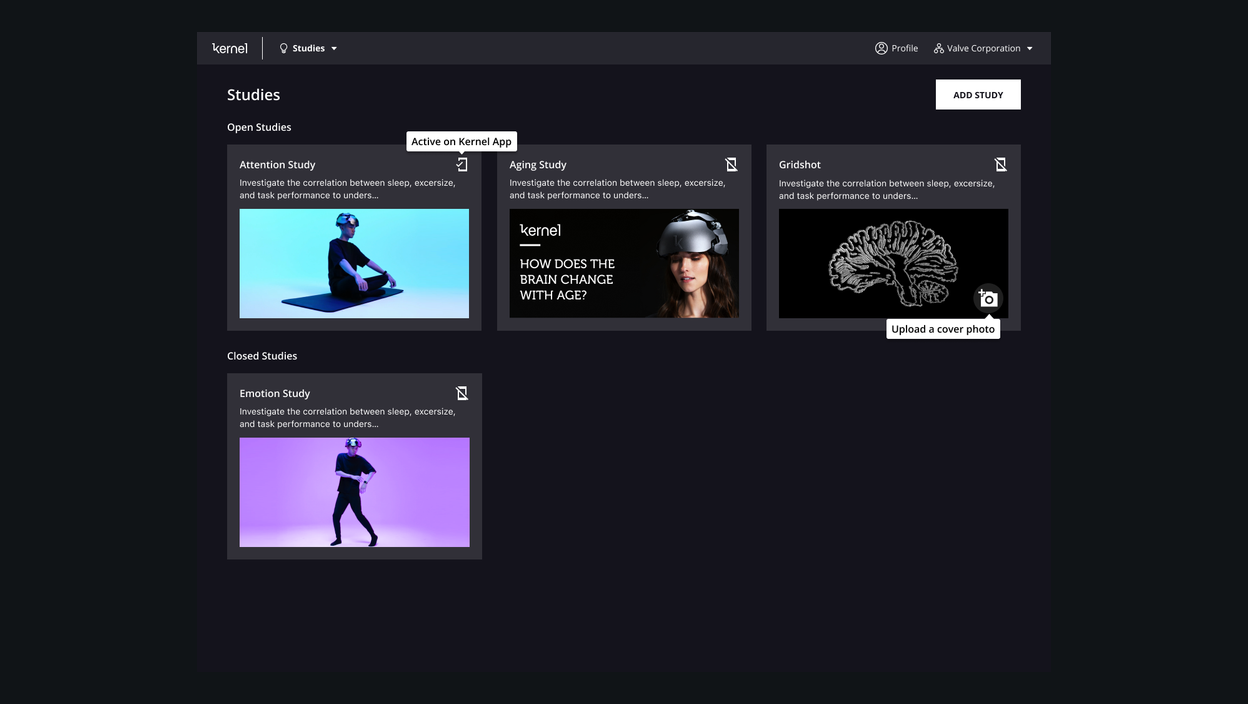
Task: Click the Active on Kernel App tooltip
Action: coord(462,141)
